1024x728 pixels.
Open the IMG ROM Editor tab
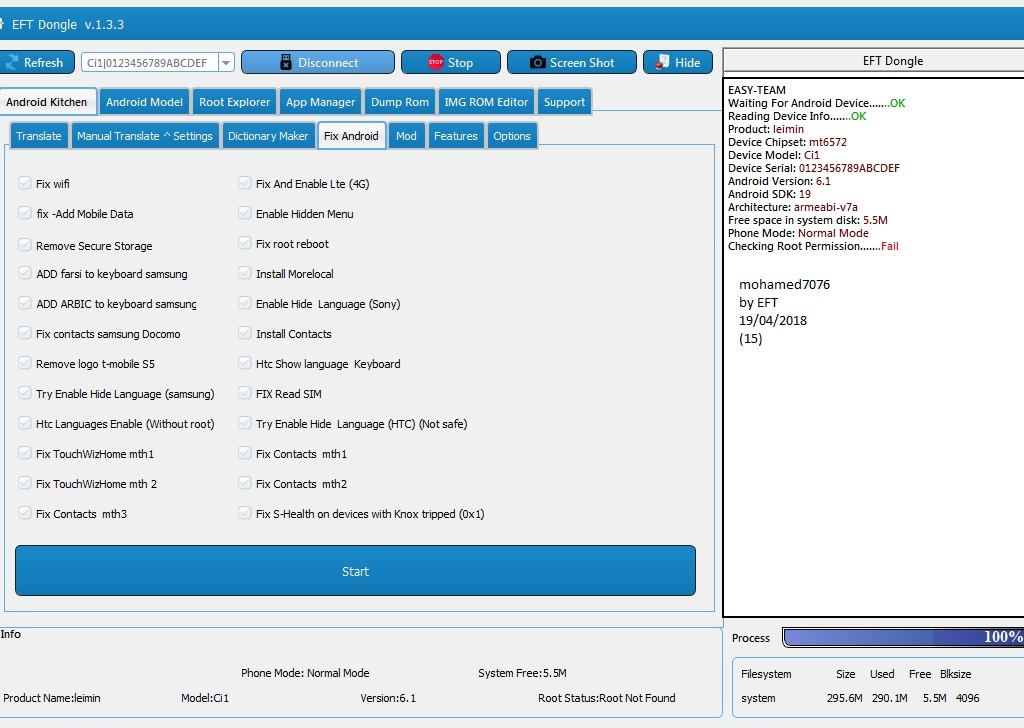click(486, 102)
